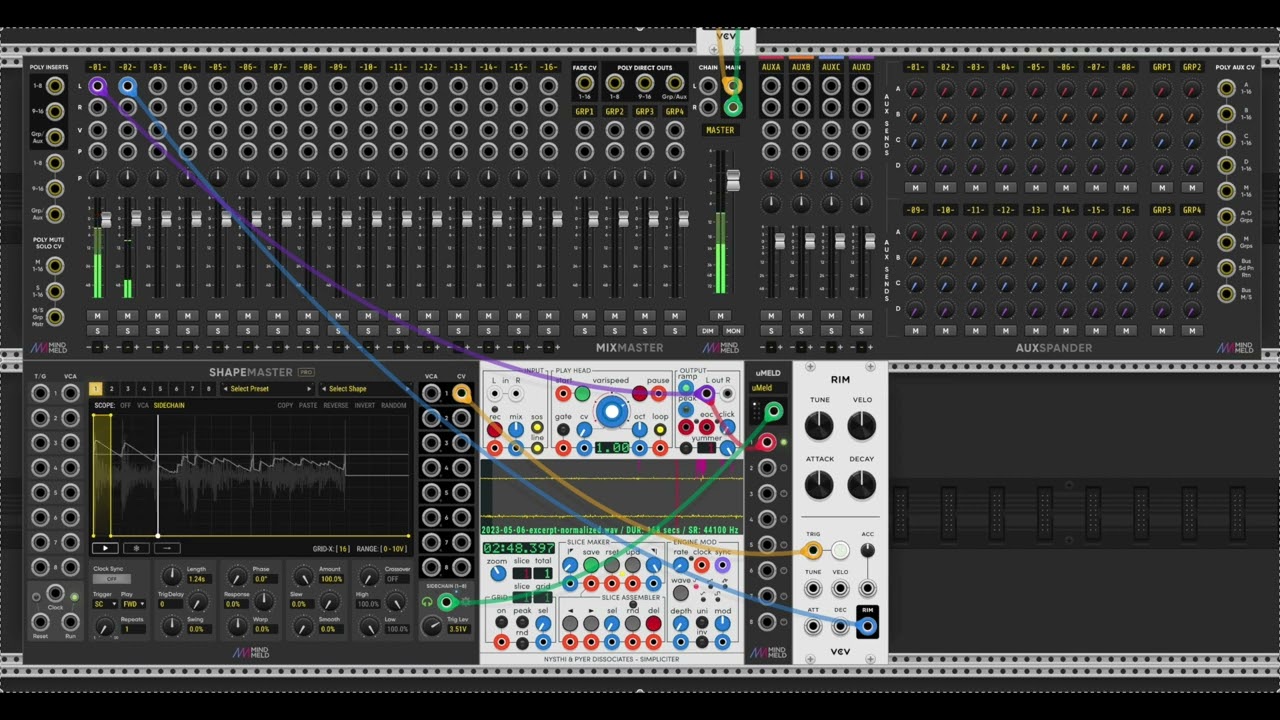Mute the MixMaster master output
This screenshot has width=1280, height=720.
[720, 316]
